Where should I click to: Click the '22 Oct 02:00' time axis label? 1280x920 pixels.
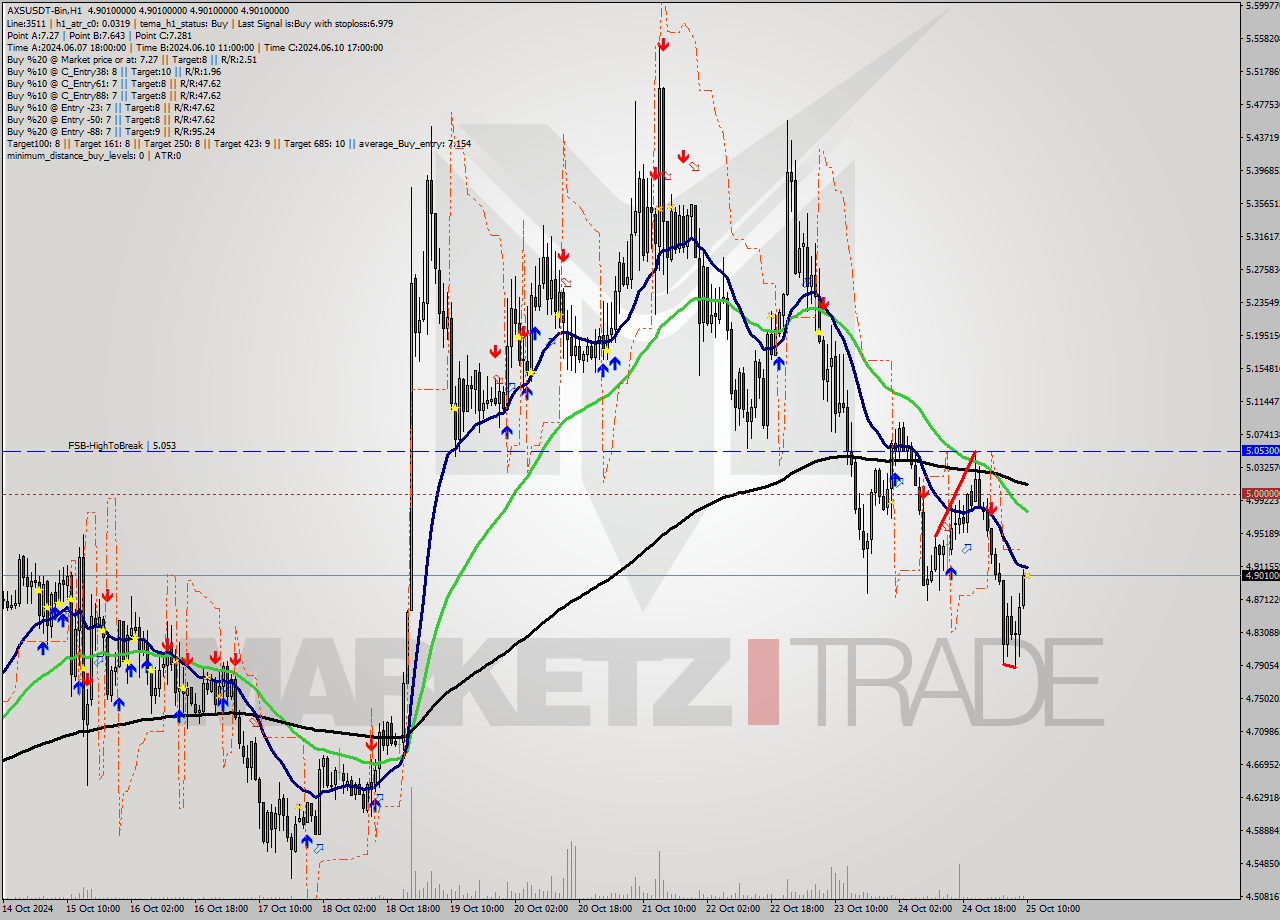[x=732, y=909]
